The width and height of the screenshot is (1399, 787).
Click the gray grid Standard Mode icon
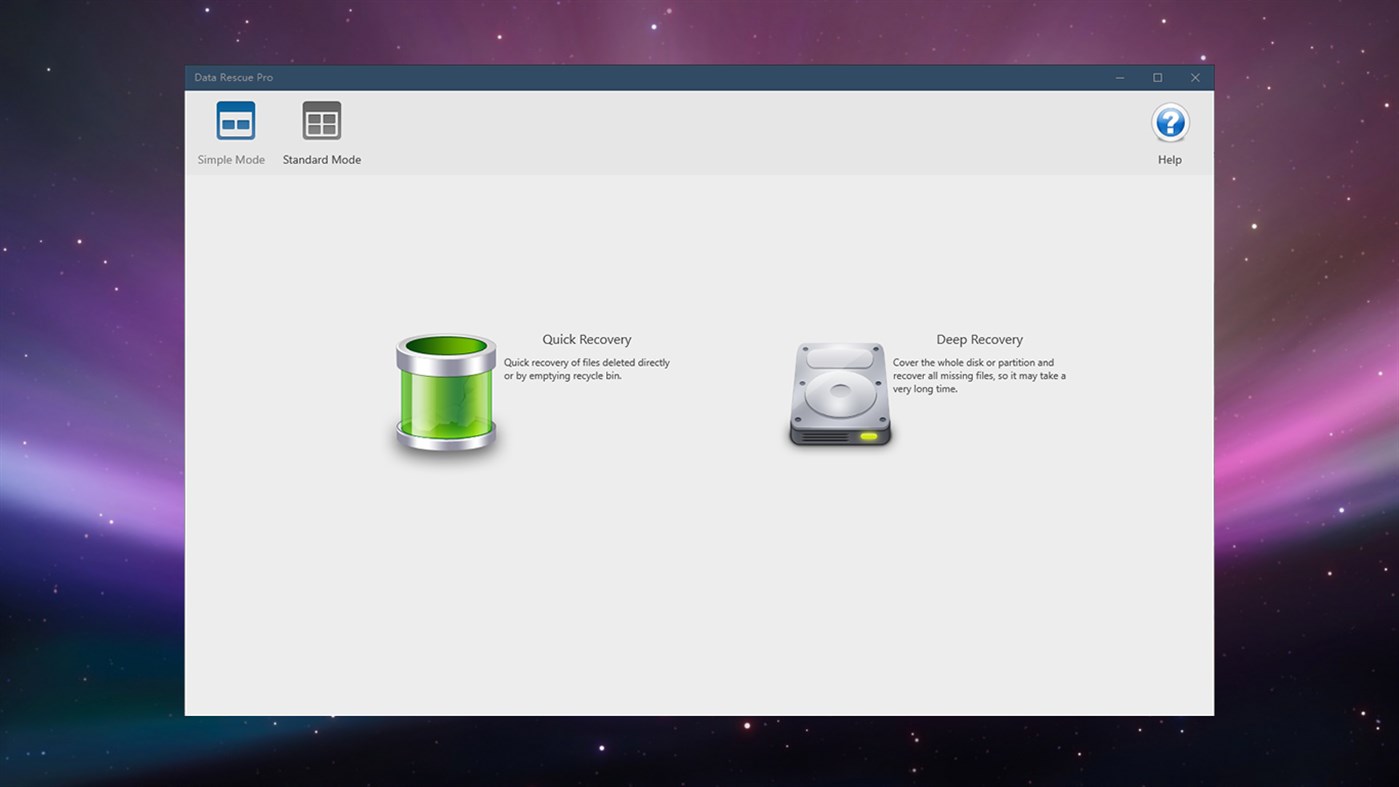[322, 120]
